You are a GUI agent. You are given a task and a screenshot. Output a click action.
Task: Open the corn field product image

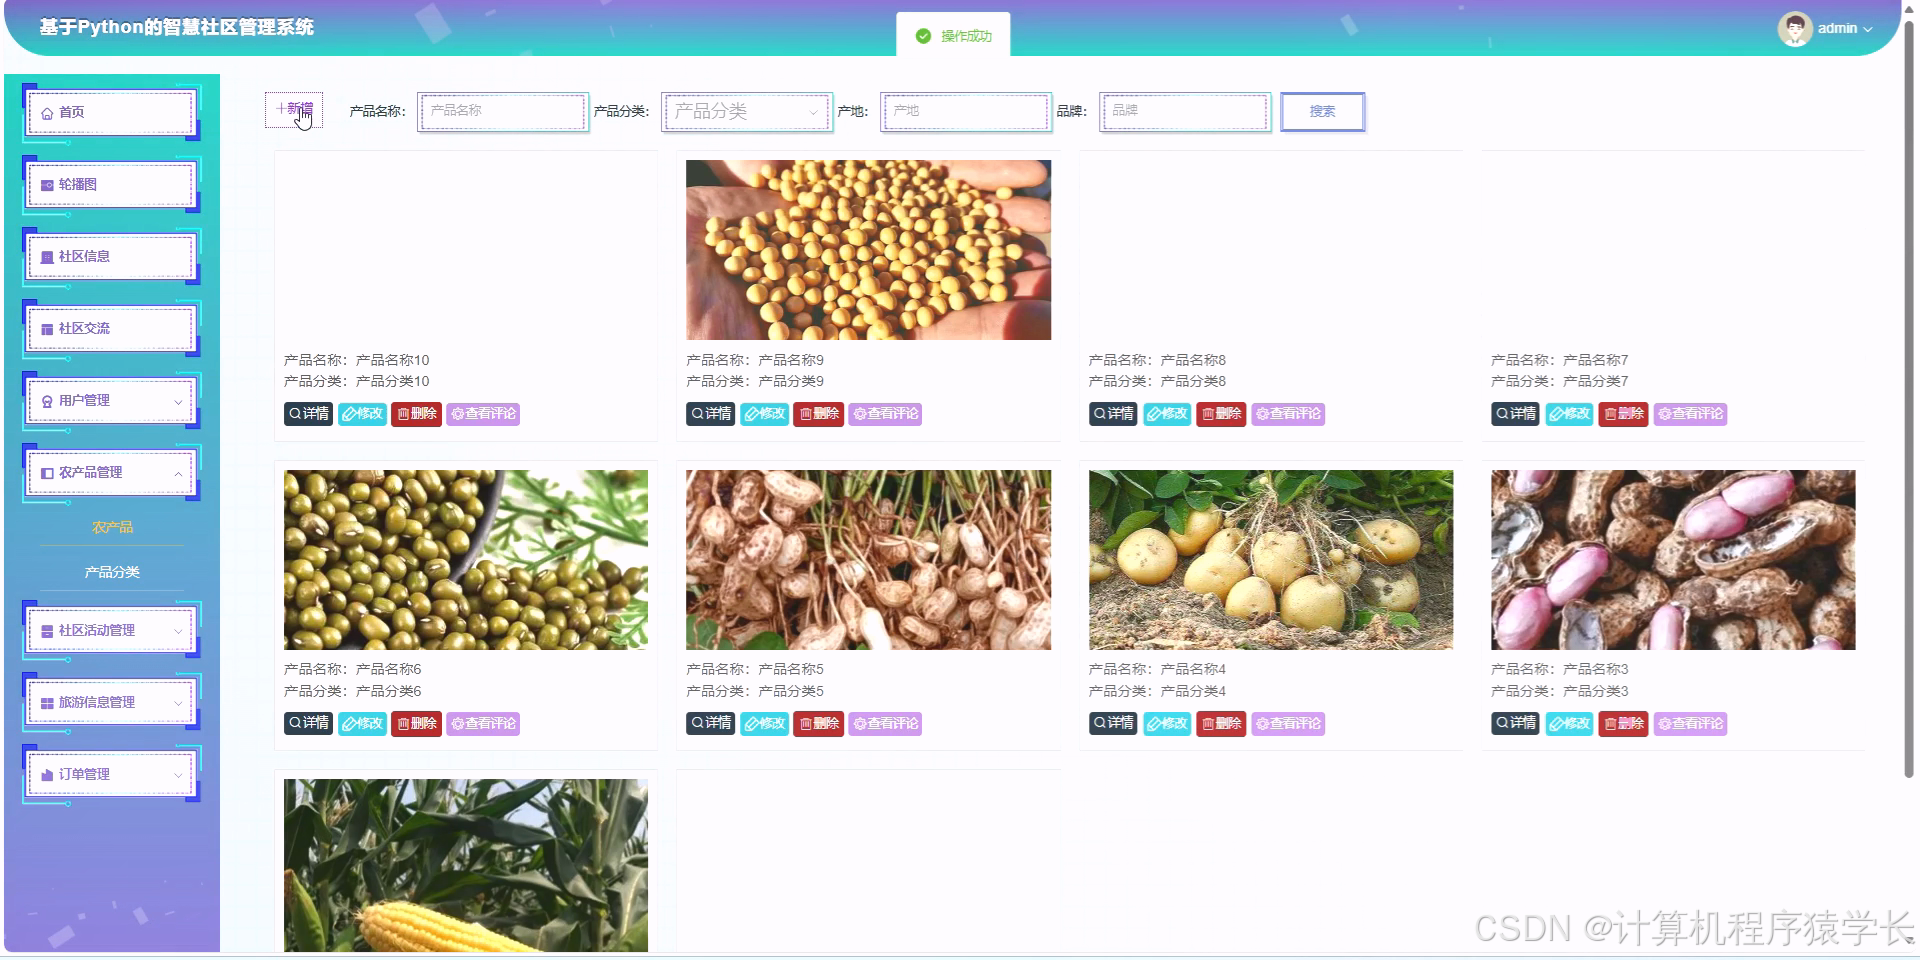[466, 866]
